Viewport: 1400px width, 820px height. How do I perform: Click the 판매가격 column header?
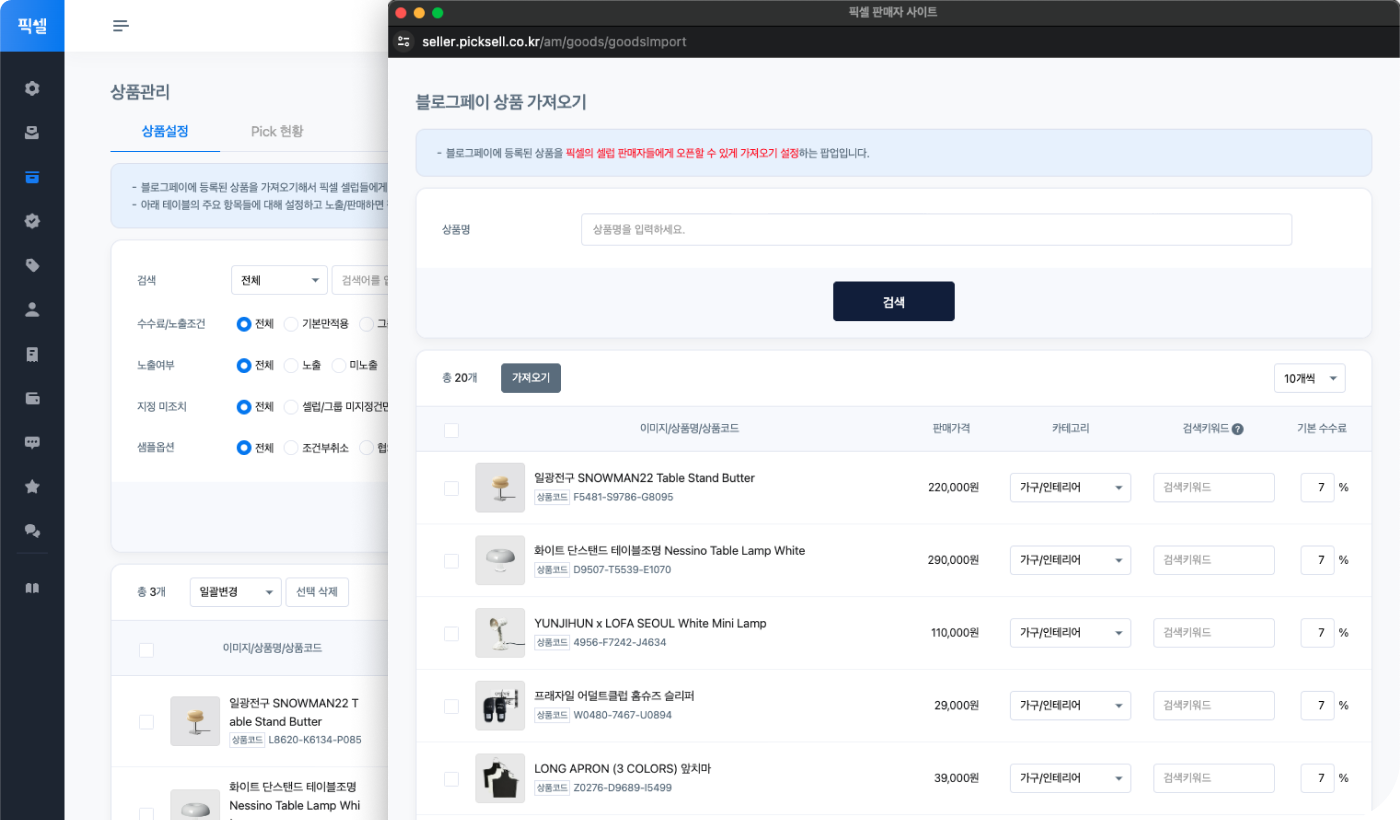(950, 428)
